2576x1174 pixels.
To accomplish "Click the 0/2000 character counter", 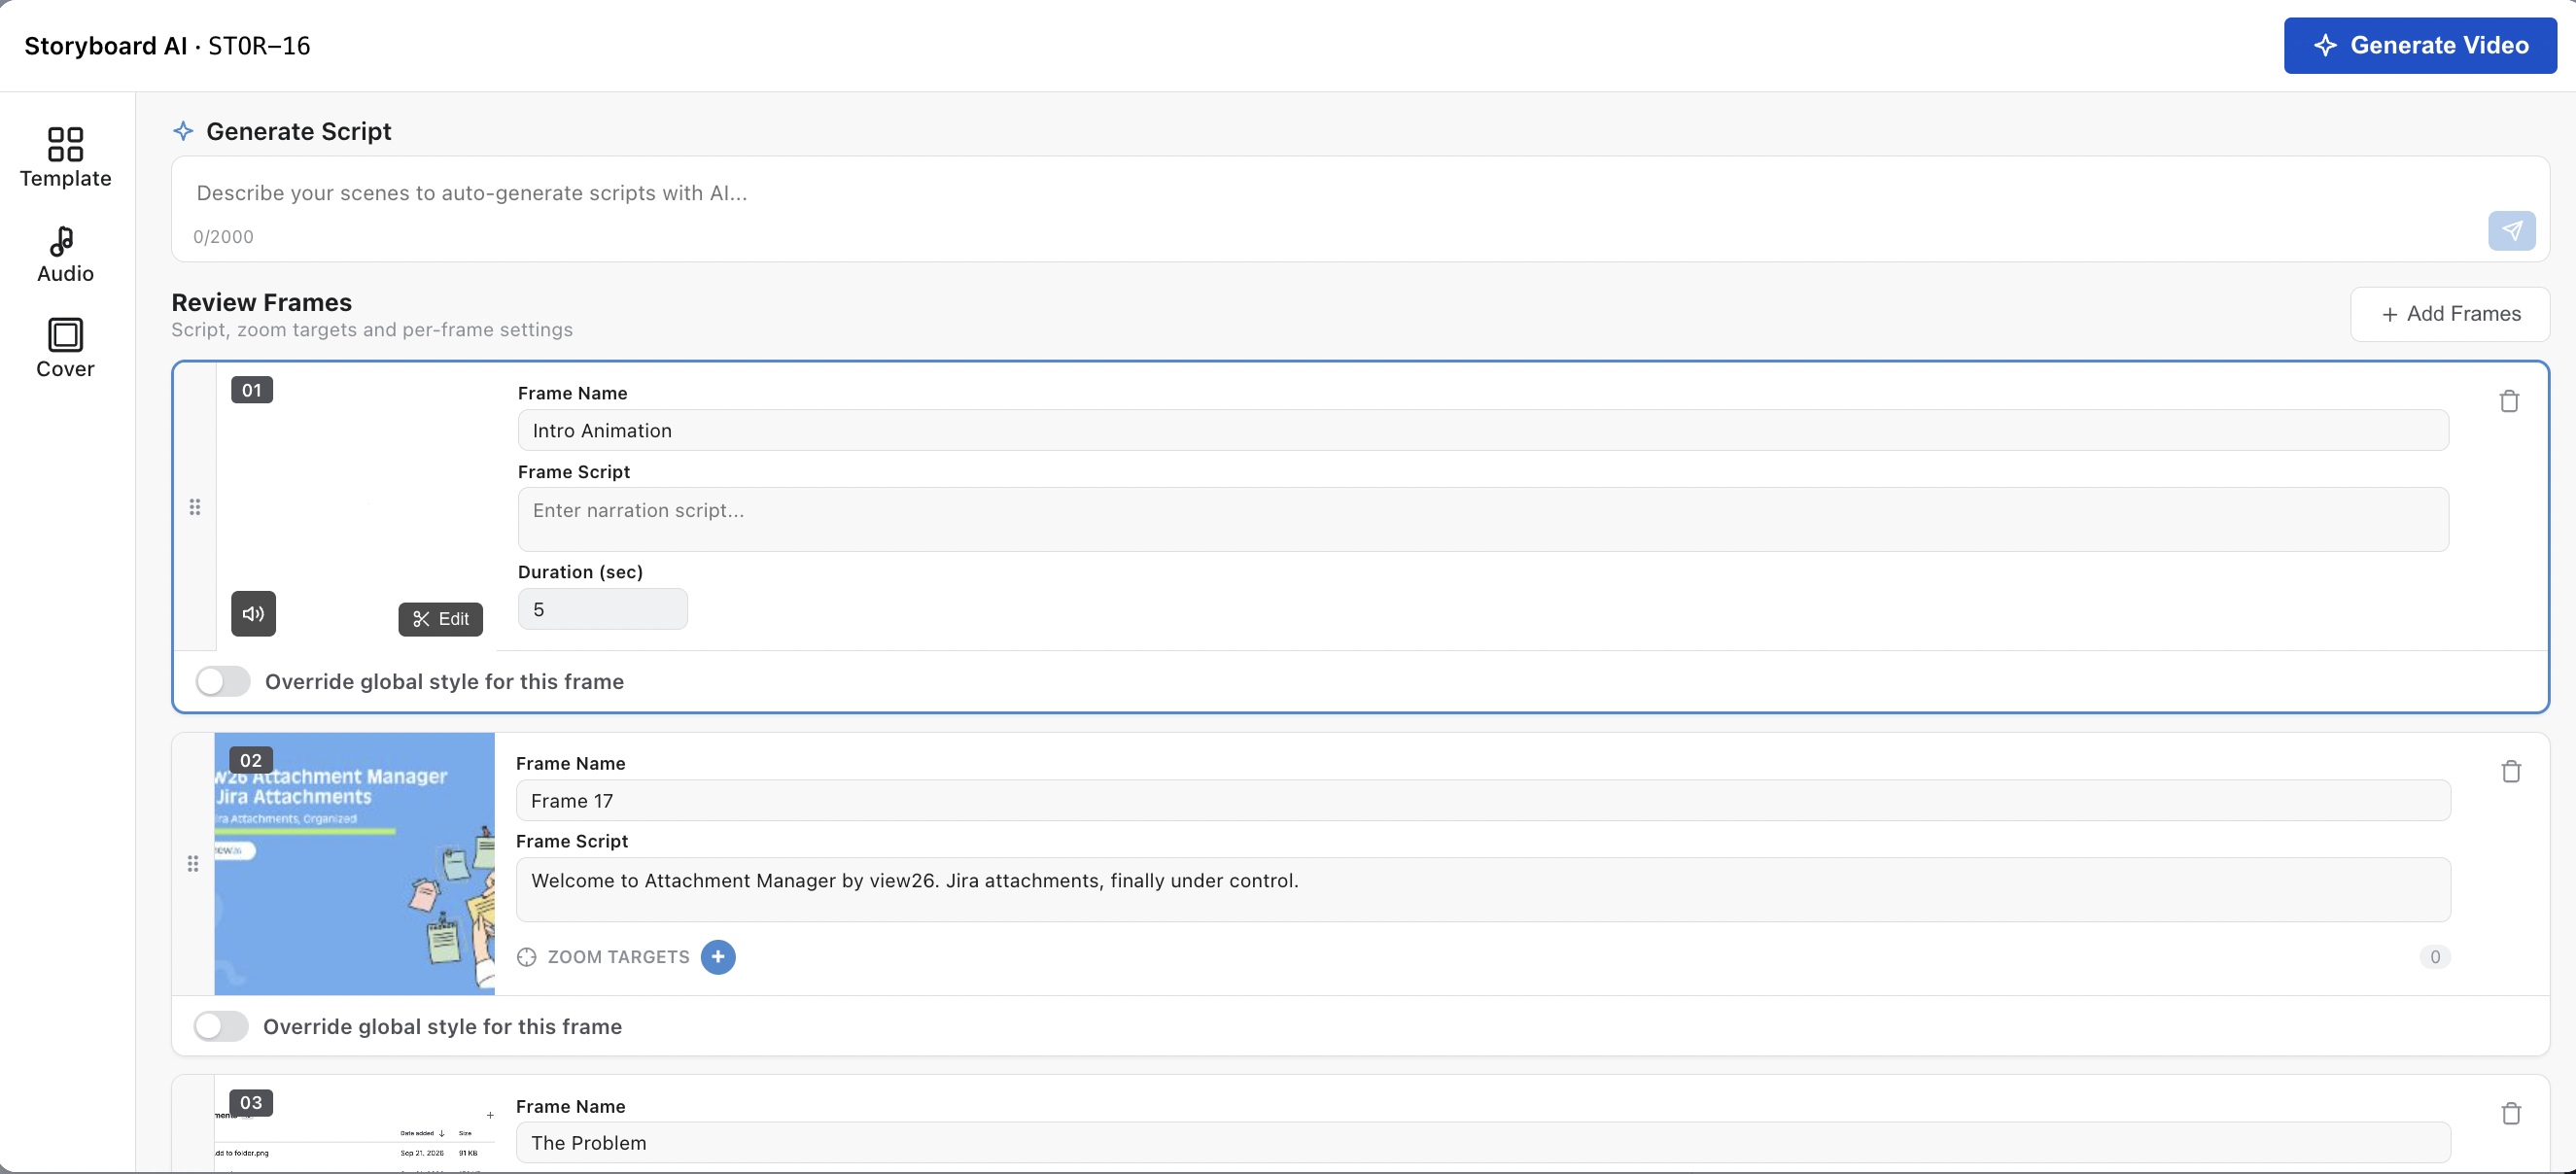I will 223,237.
